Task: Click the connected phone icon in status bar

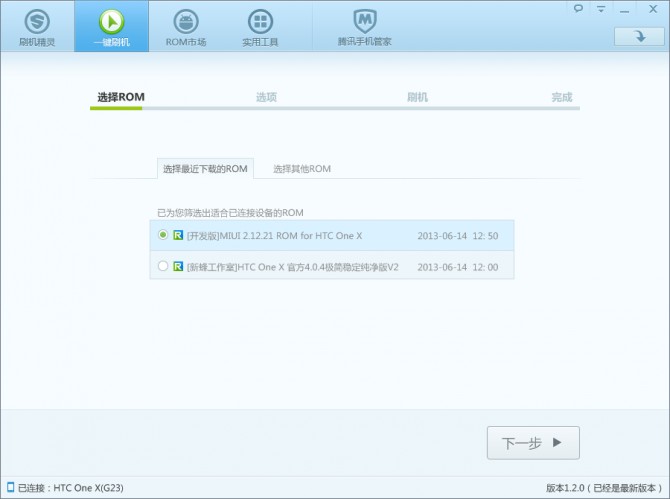Action: click(x=10, y=487)
